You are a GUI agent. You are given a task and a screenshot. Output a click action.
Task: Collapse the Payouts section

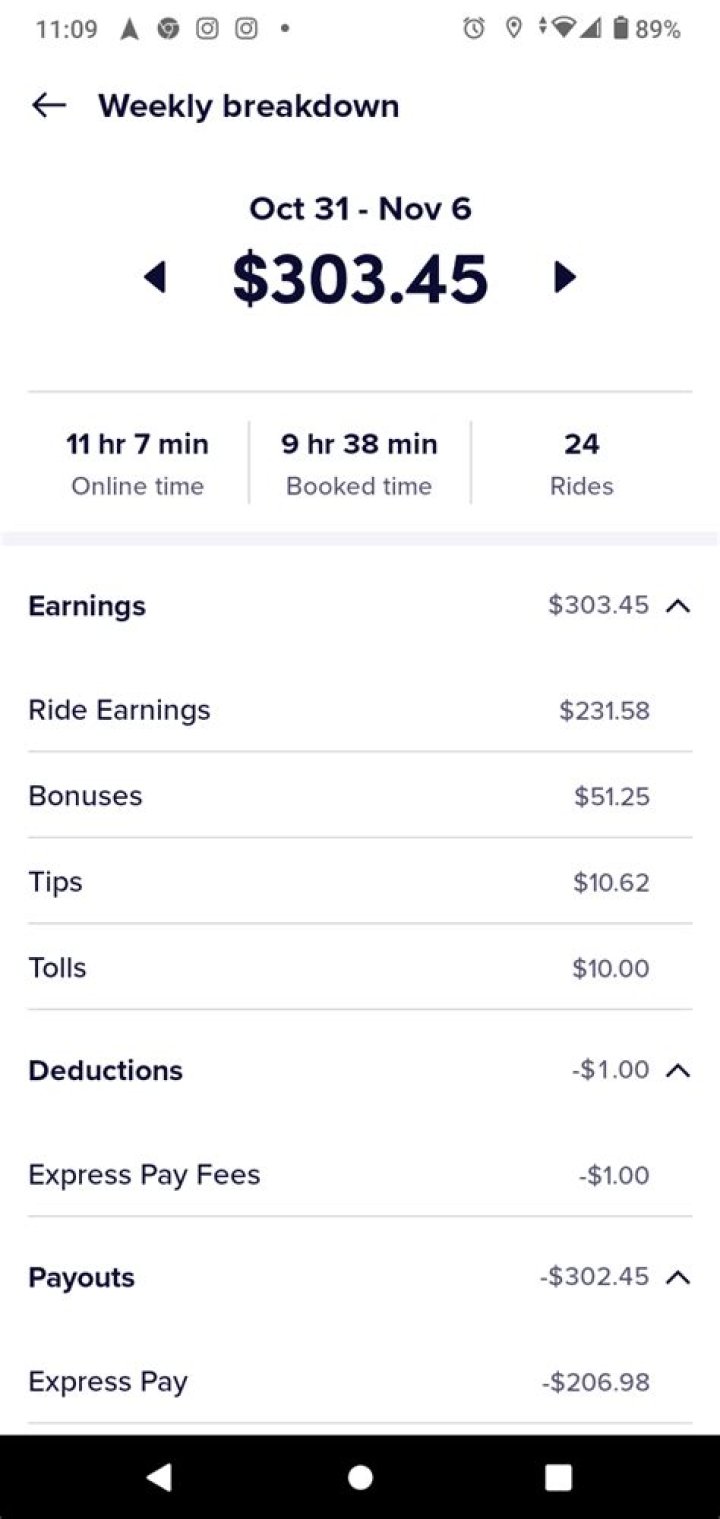tap(678, 1277)
